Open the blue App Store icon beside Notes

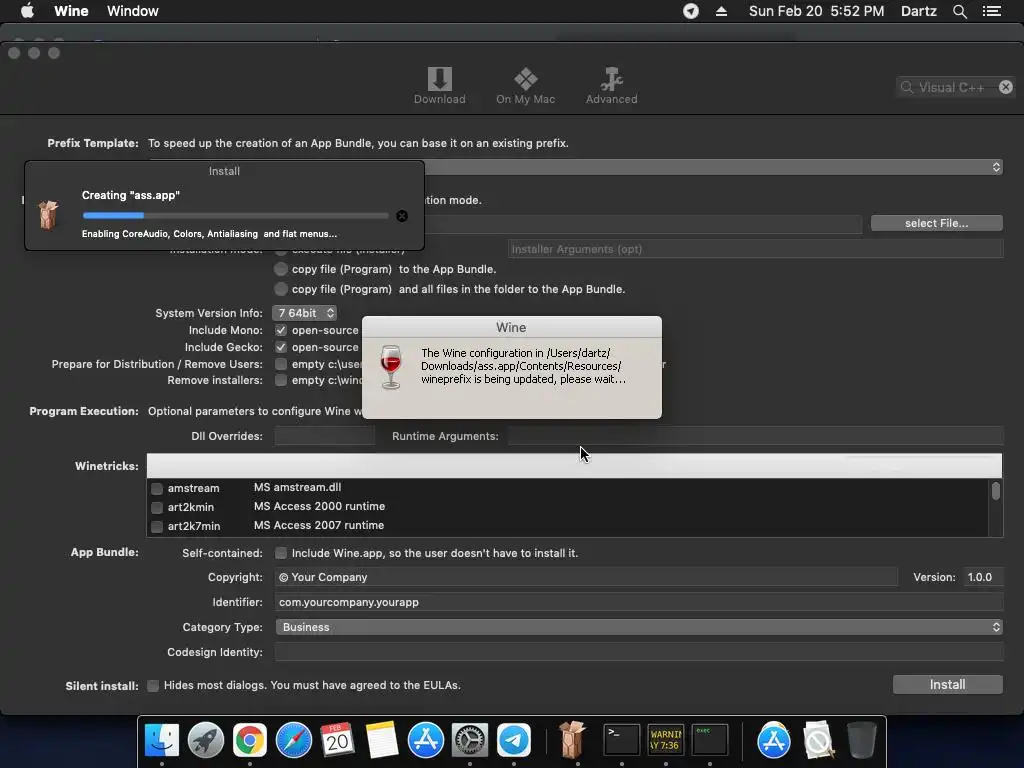426,740
